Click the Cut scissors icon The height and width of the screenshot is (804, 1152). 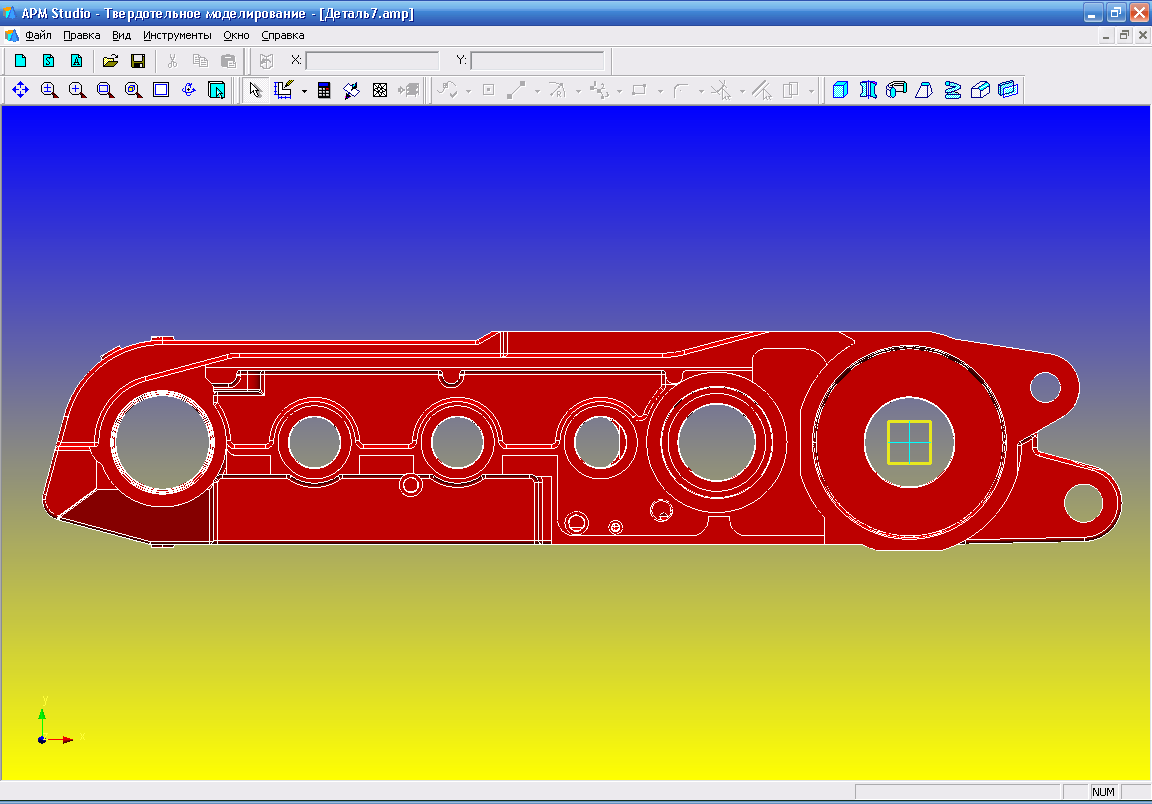point(173,61)
